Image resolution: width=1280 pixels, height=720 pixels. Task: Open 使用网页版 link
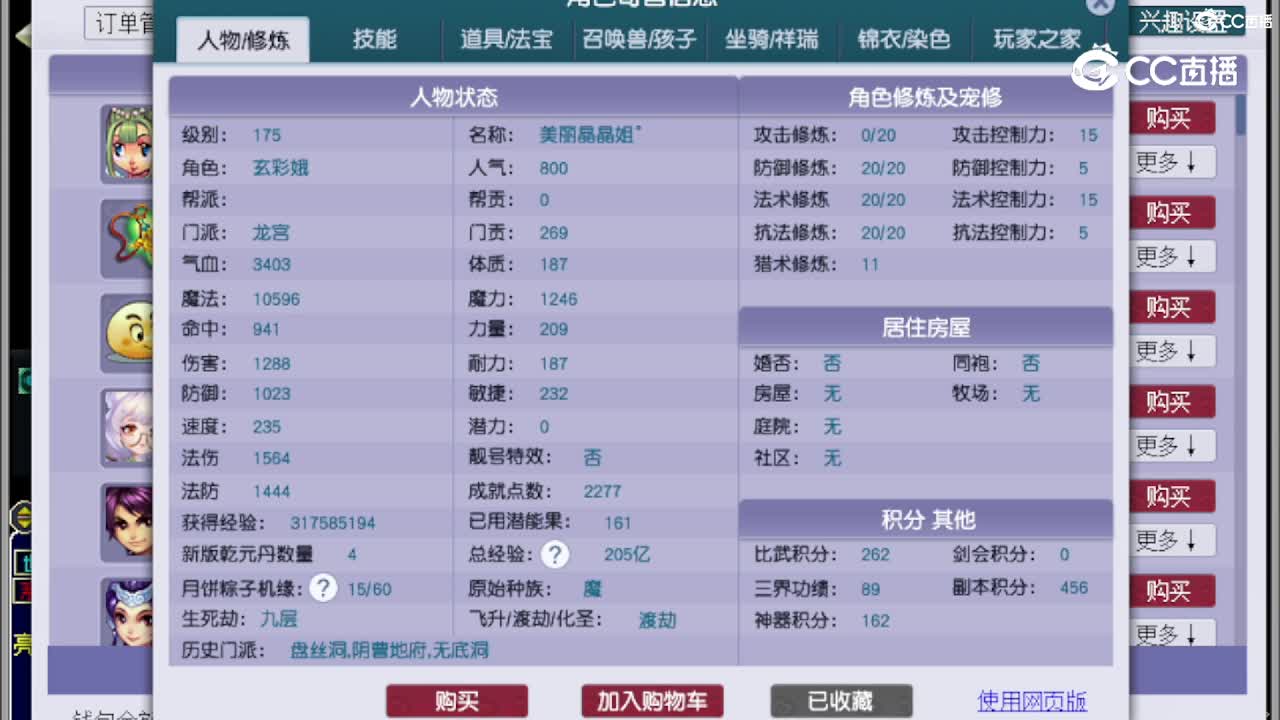click(x=1032, y=702)
